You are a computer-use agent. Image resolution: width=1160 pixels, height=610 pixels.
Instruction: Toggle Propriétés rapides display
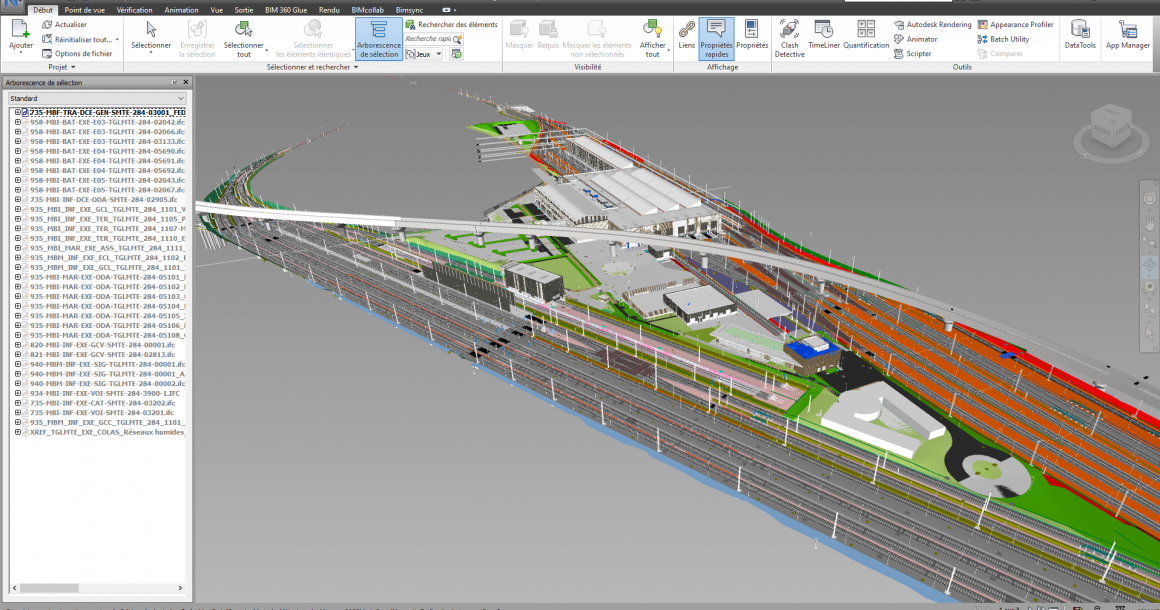pos(716,38)
